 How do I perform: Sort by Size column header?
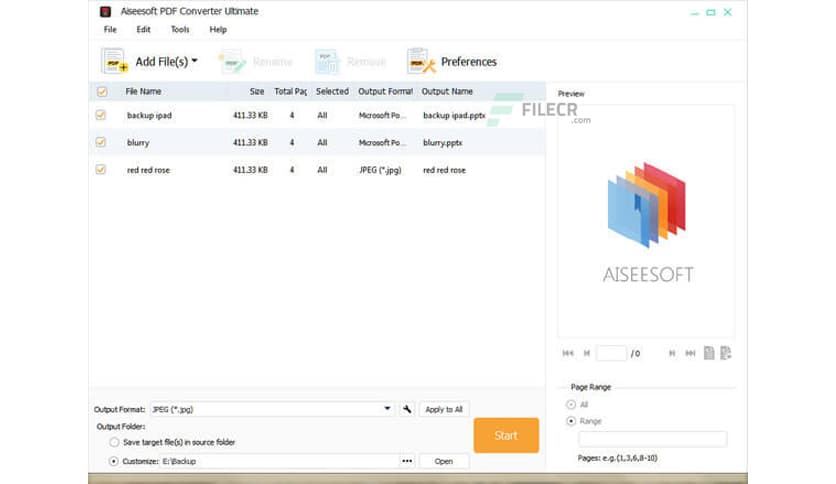pos(257,91)
